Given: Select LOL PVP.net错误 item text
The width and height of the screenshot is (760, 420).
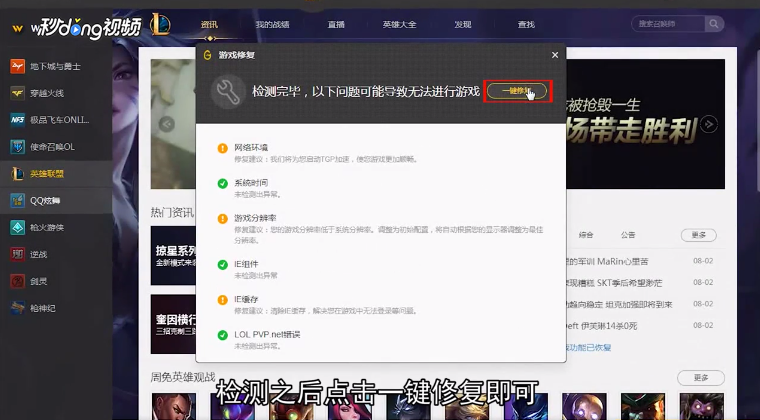Looking at the screenshot, I should point(267,335).
